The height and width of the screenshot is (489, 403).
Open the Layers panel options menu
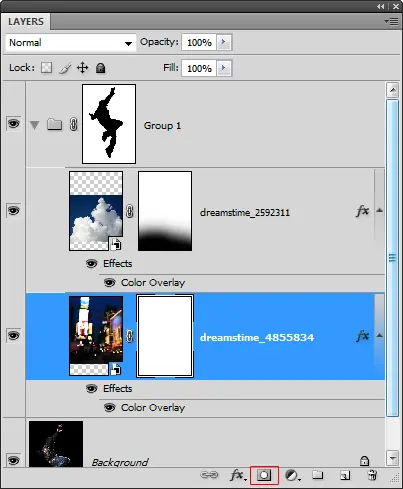click(391, 22)
